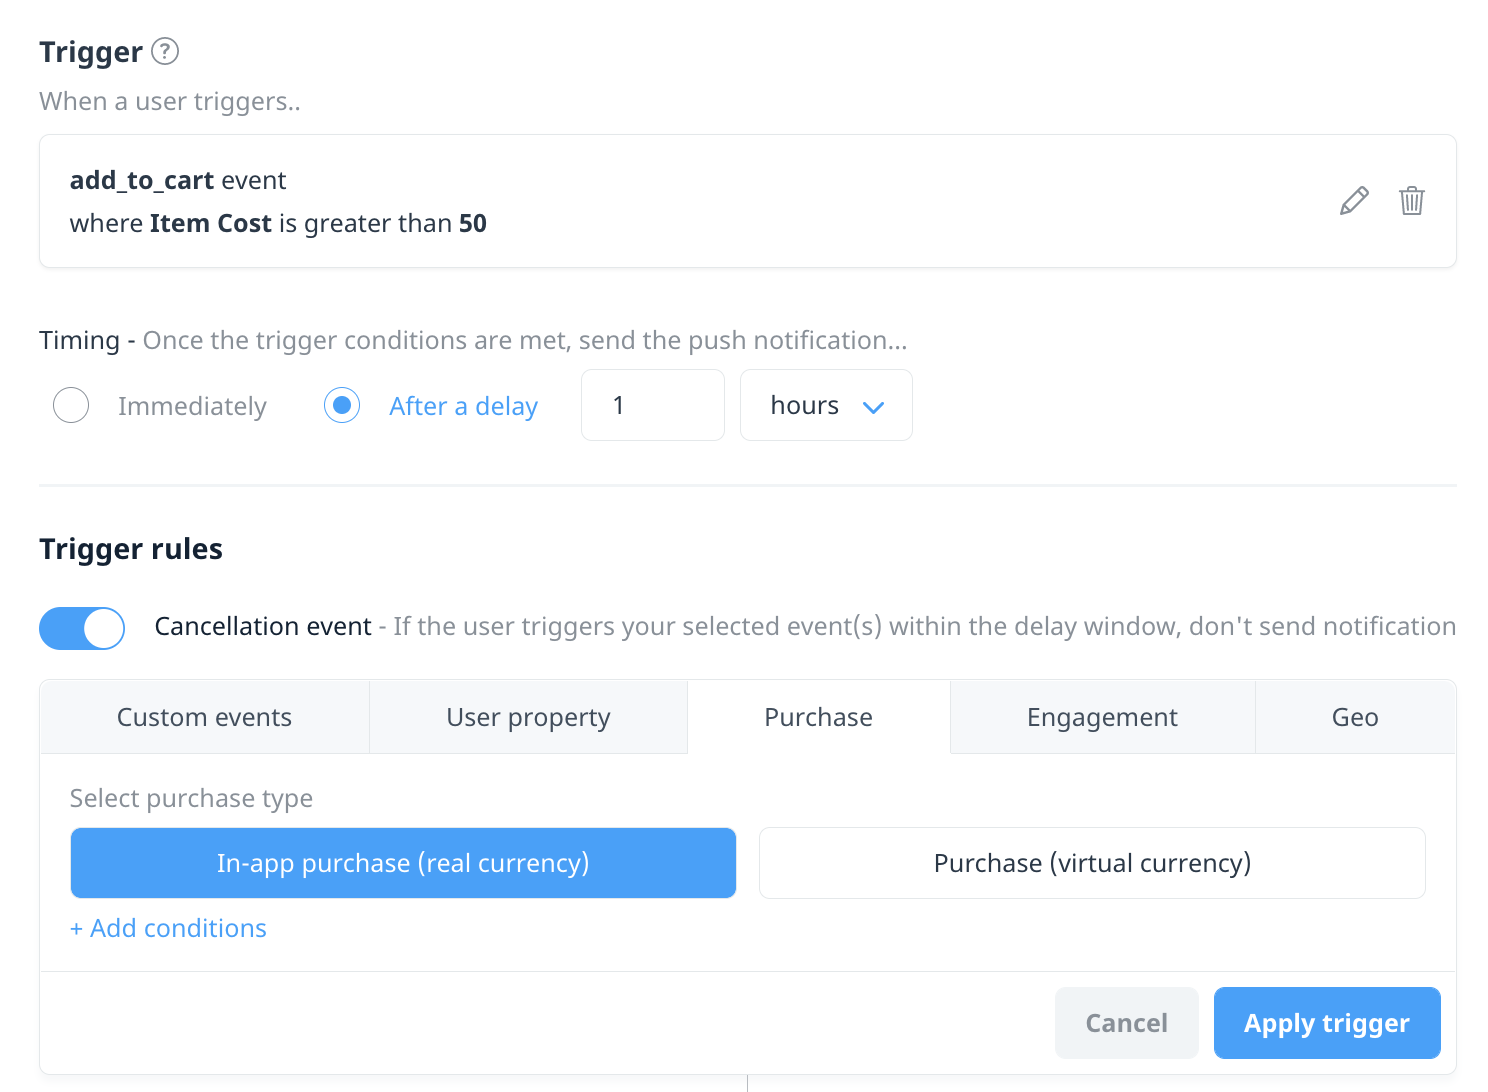Image resolution: width=1488 pixels, height=1092 pixels.
Task: Choose In-app purchase (real currency)
Action: [403, 863]
